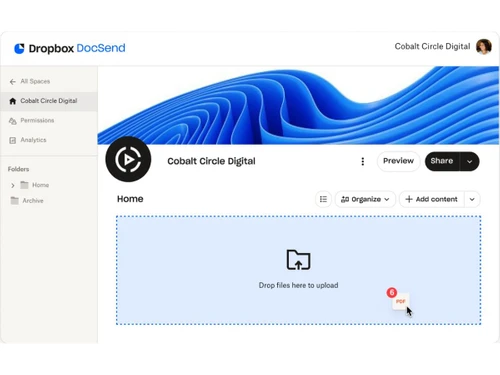
Task: Open the three-dot more options menu
Action: tap(363, 161)
